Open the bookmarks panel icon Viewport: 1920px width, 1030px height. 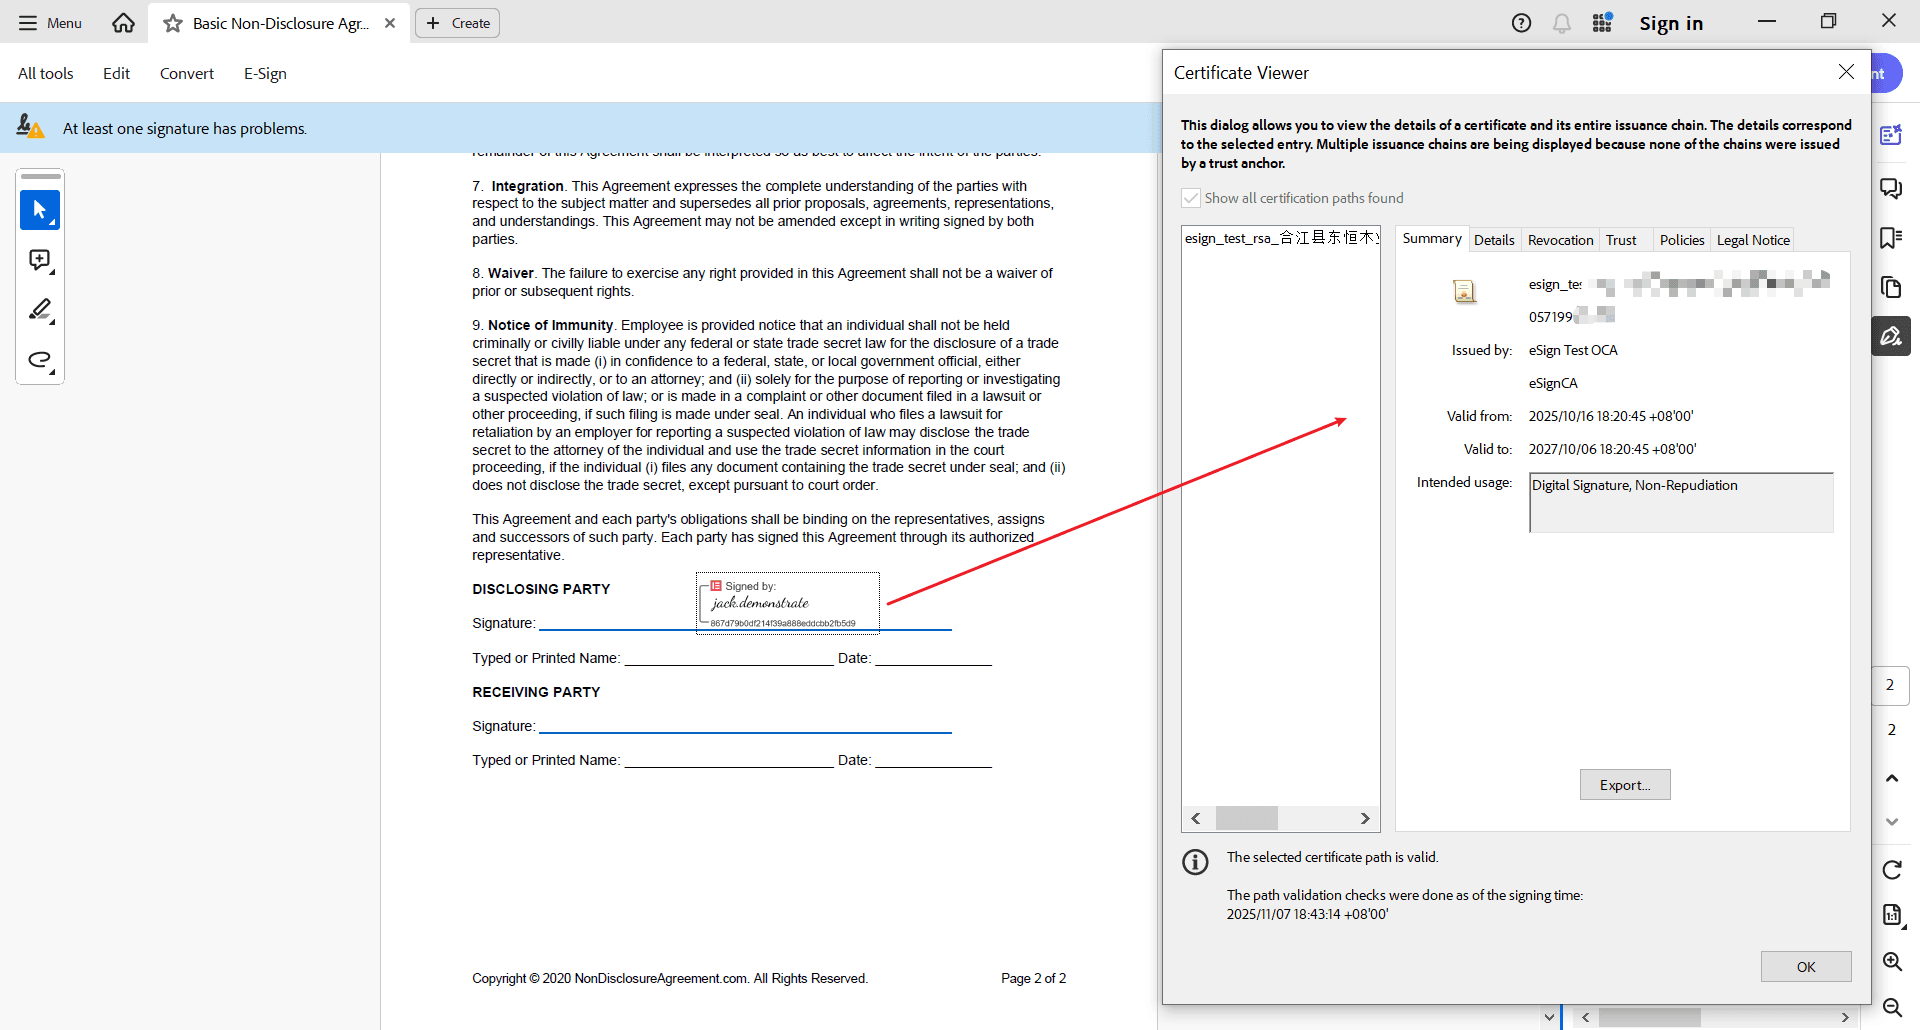tap(1891, 238)
